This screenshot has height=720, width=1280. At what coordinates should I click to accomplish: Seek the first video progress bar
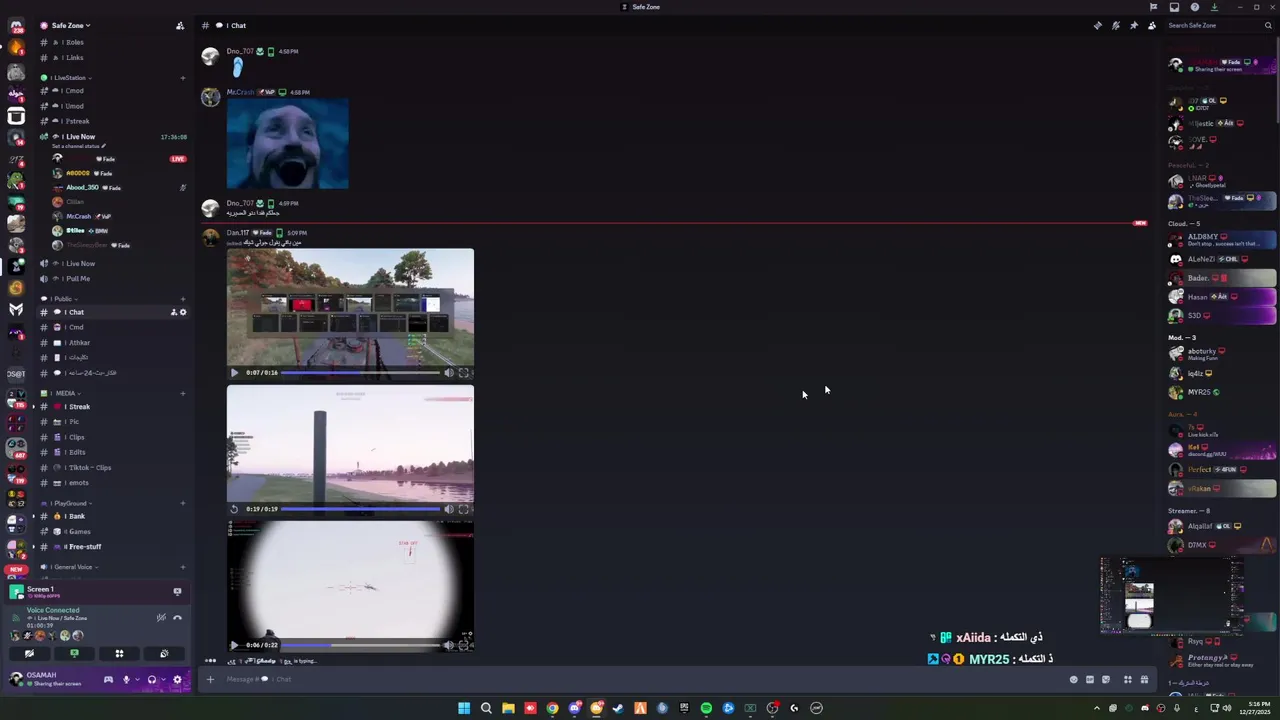(360, 373)
